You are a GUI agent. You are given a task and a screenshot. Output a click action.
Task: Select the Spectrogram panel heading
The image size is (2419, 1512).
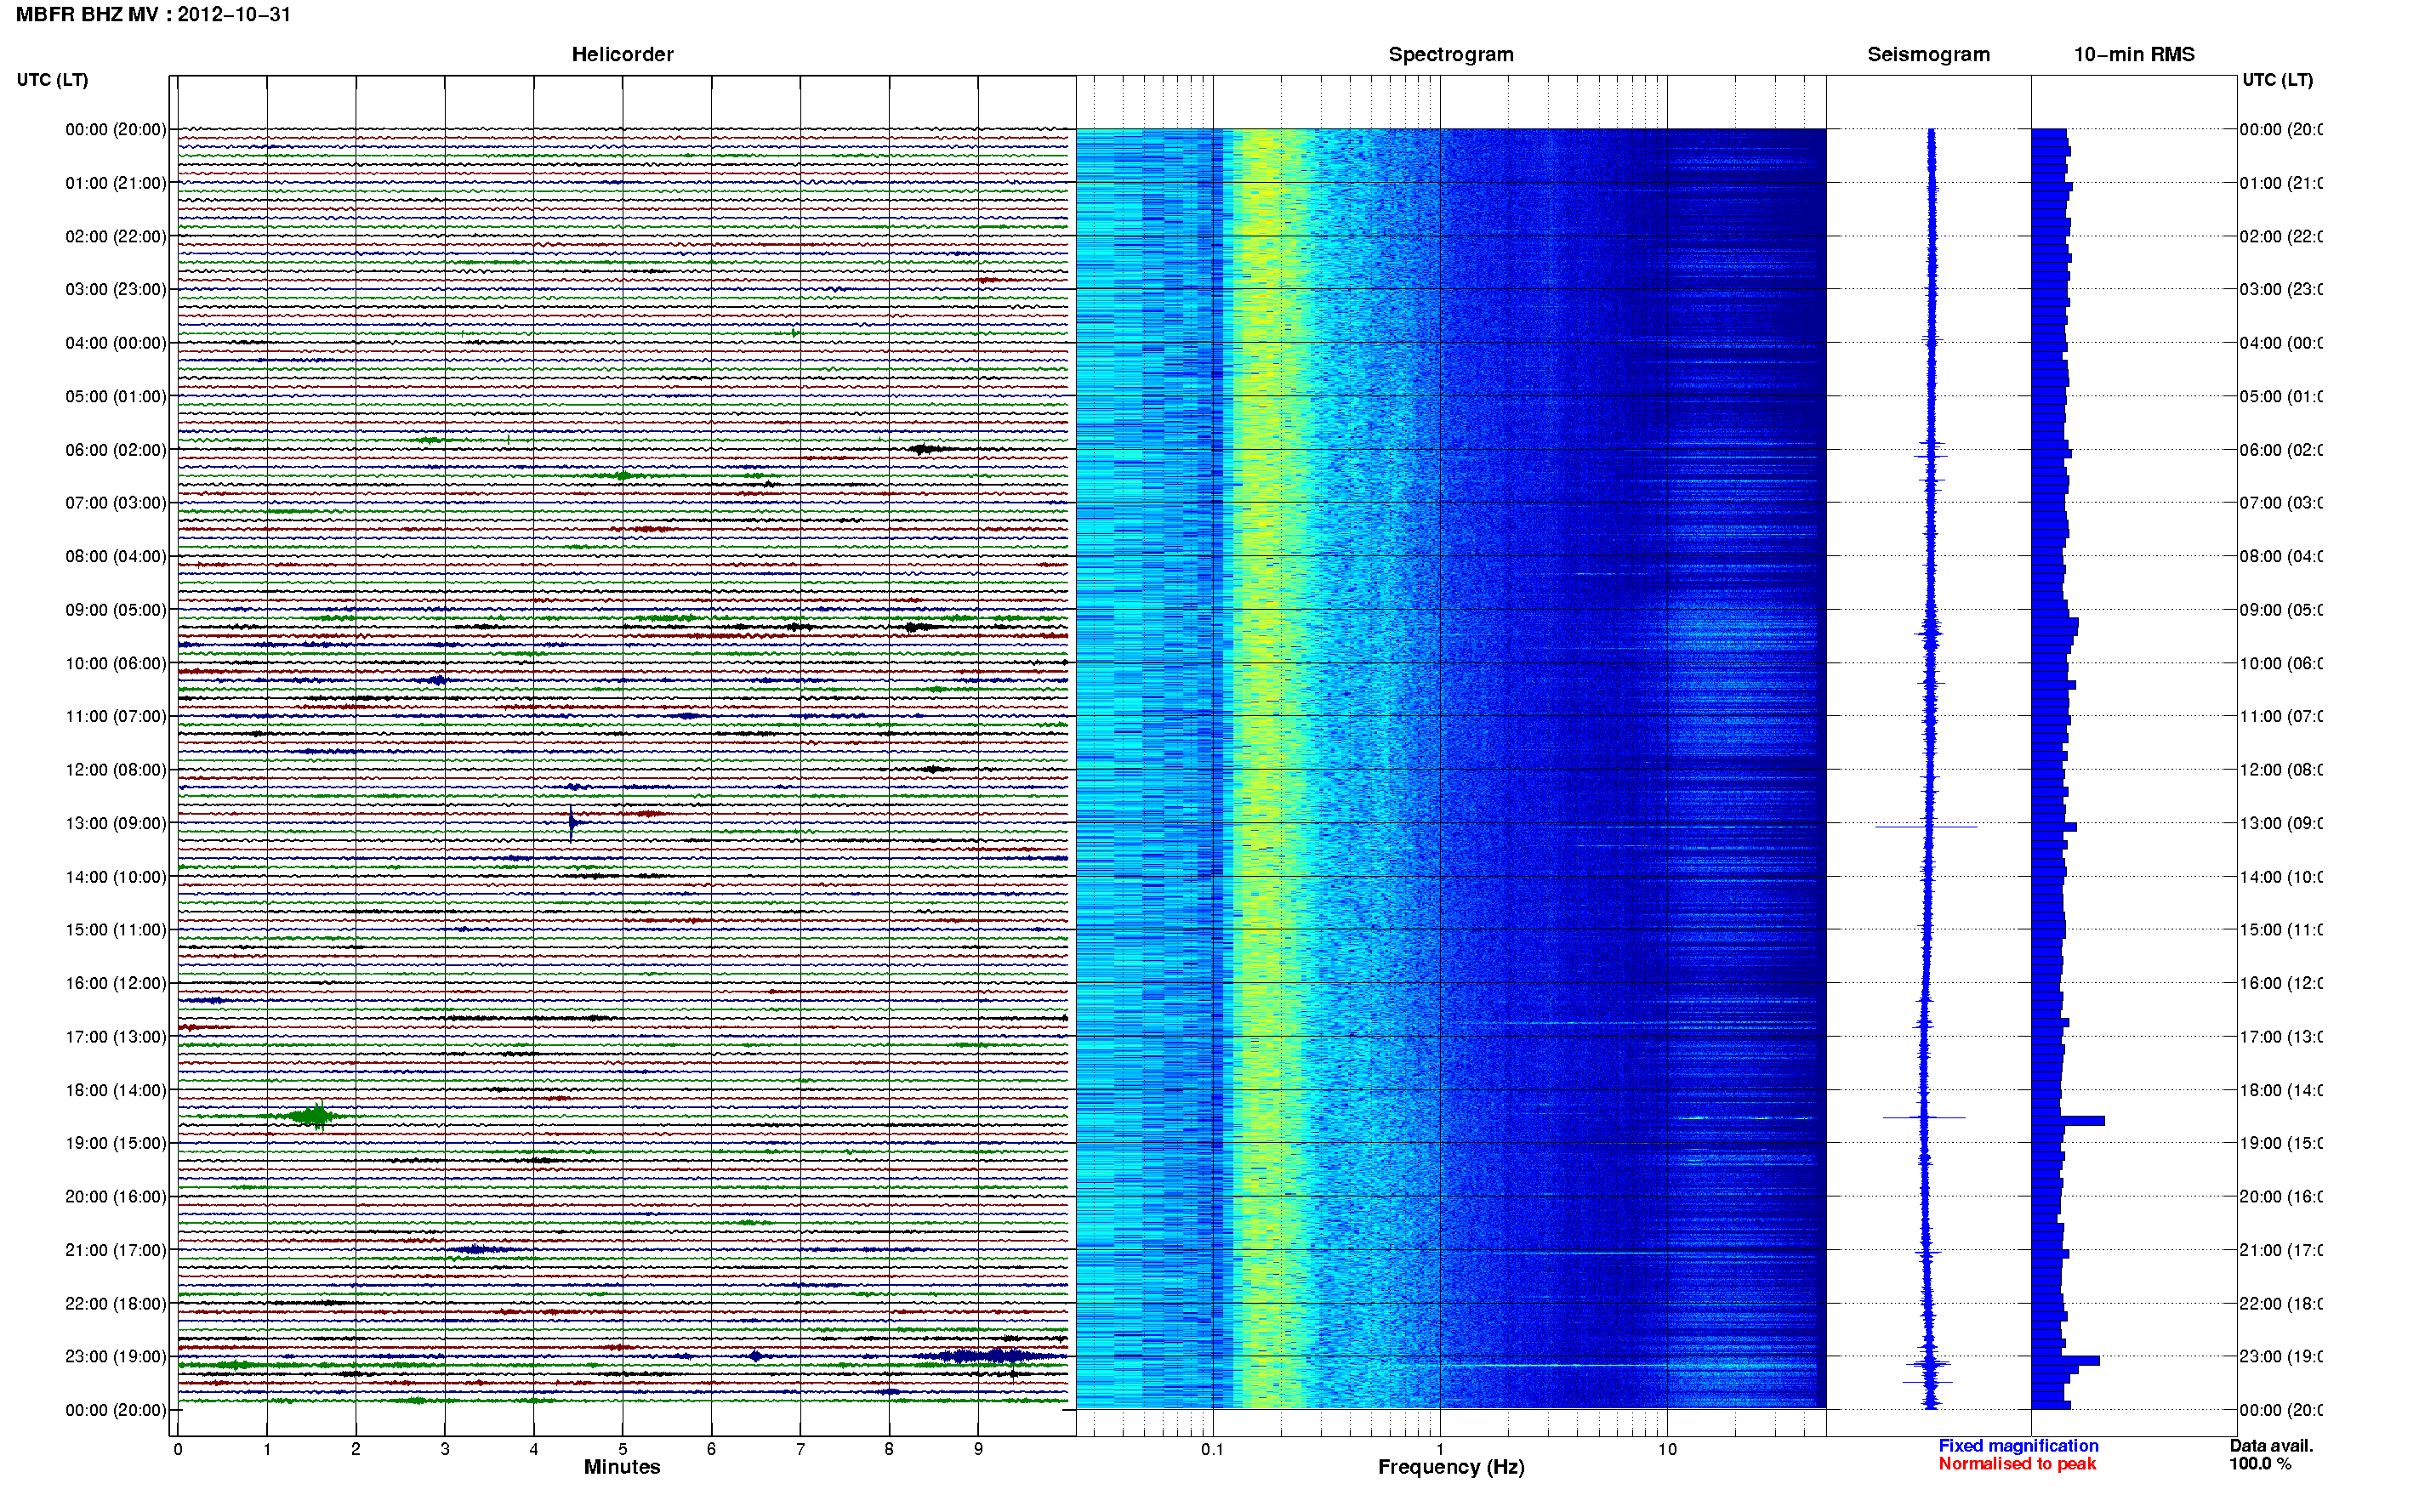click(1450, 54)
